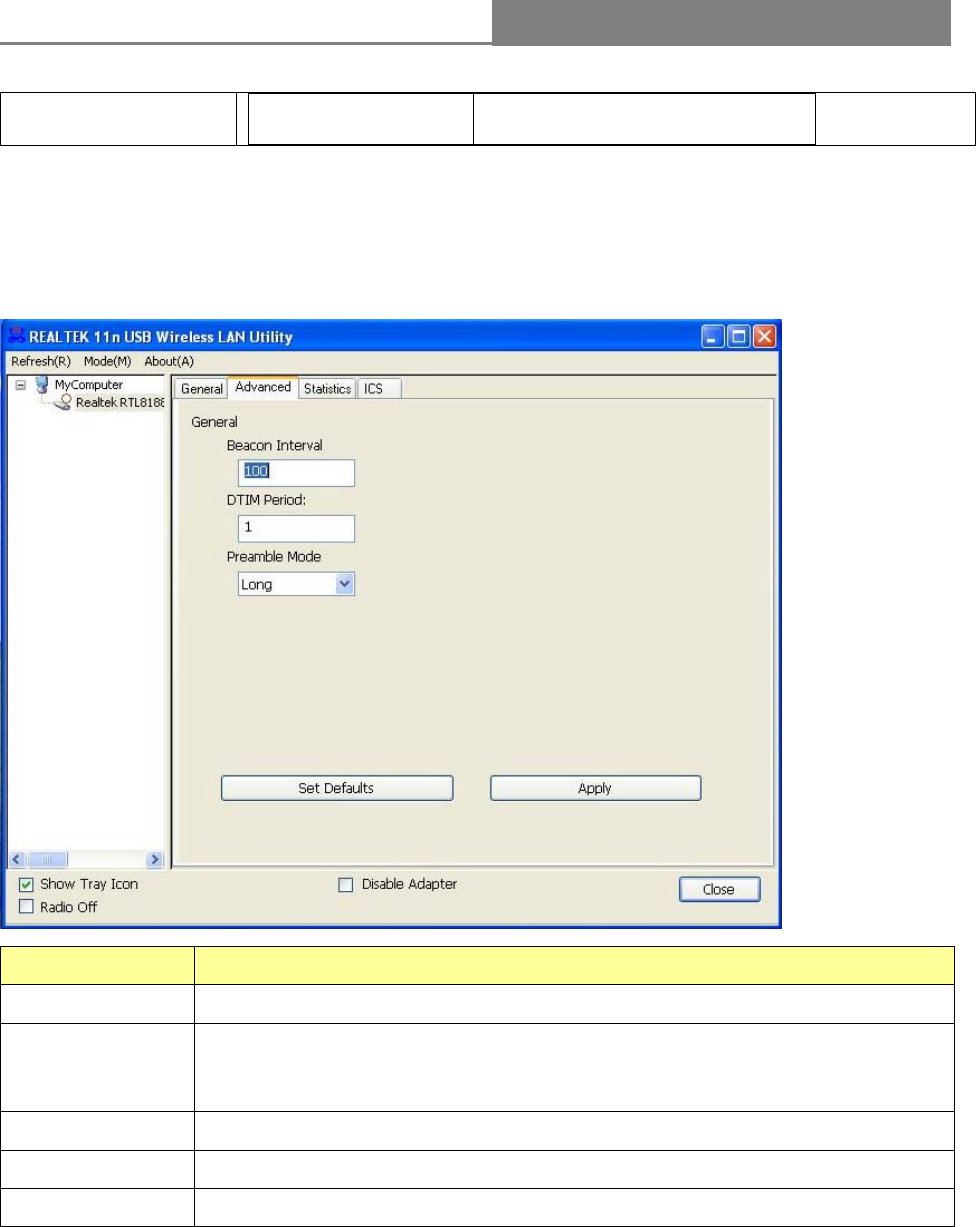Collapse the MyComputer tree node
The width and height of the screenshot is (976, 1227).
tap(20, 386)
